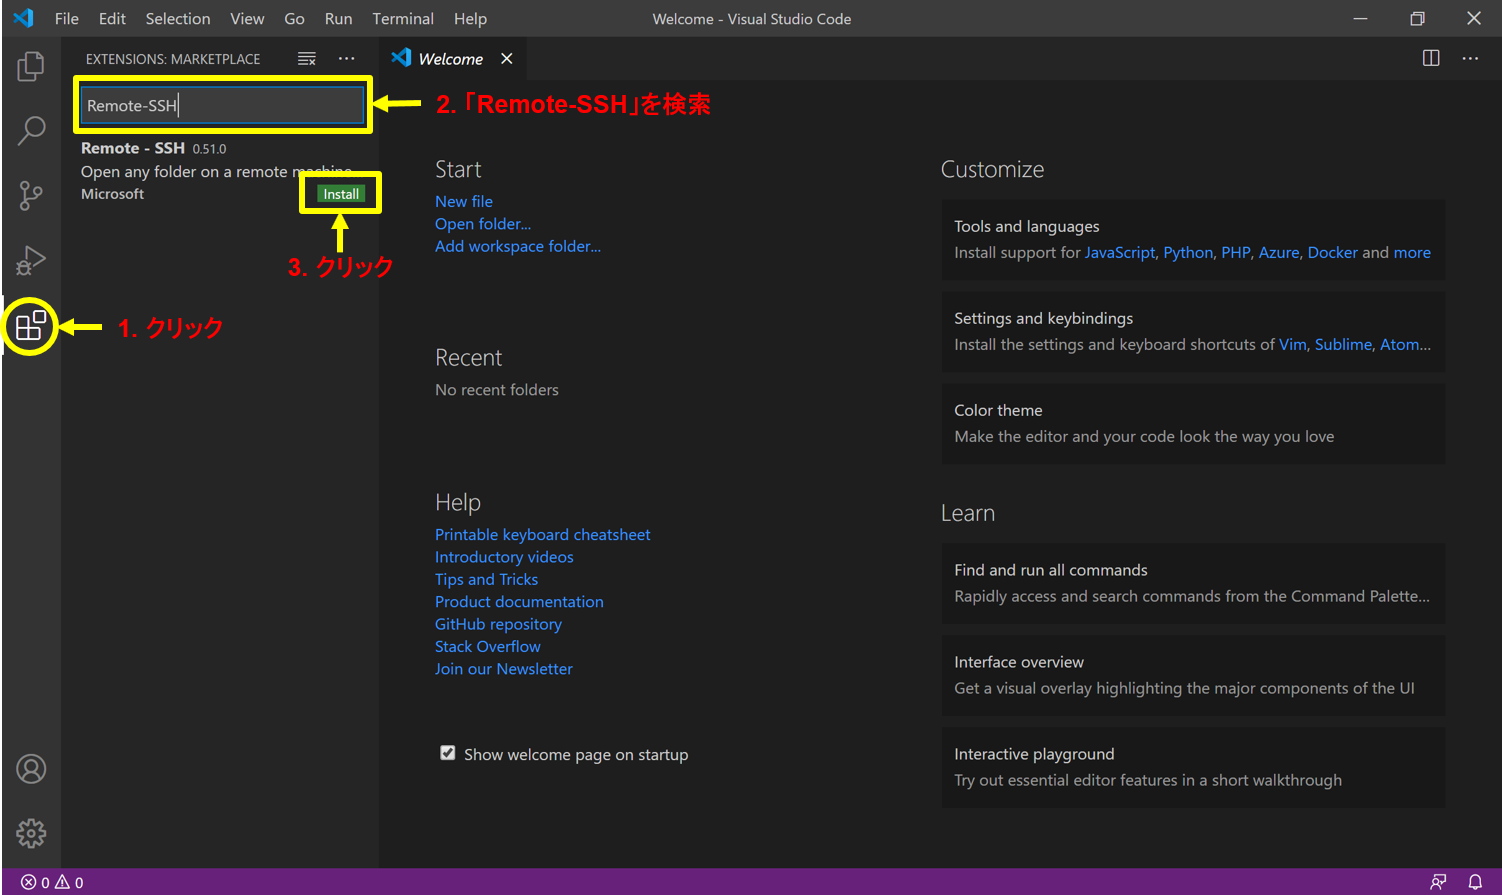The image size is (1502, 895).
Task: Open Stack Overflow link
Action: tap(488, 647)
